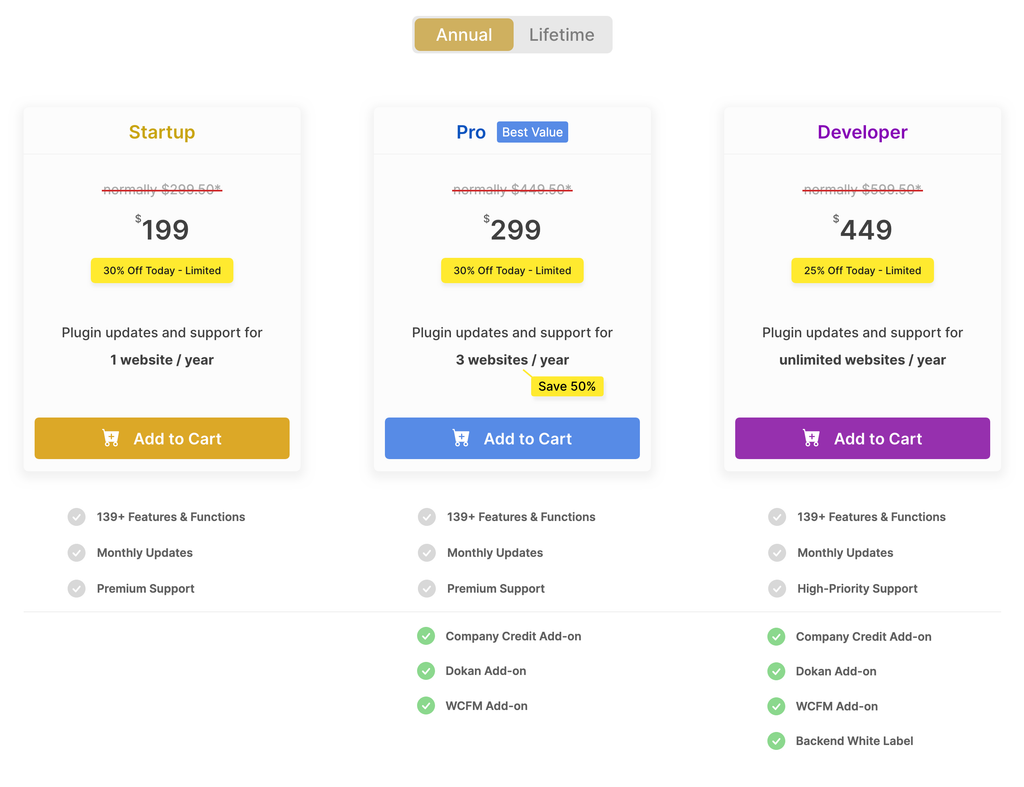Click struck-through normally $599.50 price

click(862, 189)
